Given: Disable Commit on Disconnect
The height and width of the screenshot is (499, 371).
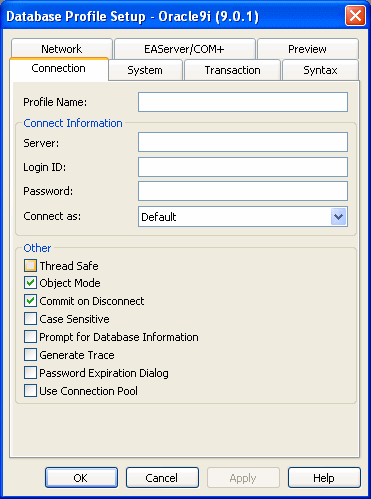Looking at the screenshot, I should [x=30, y=301].
